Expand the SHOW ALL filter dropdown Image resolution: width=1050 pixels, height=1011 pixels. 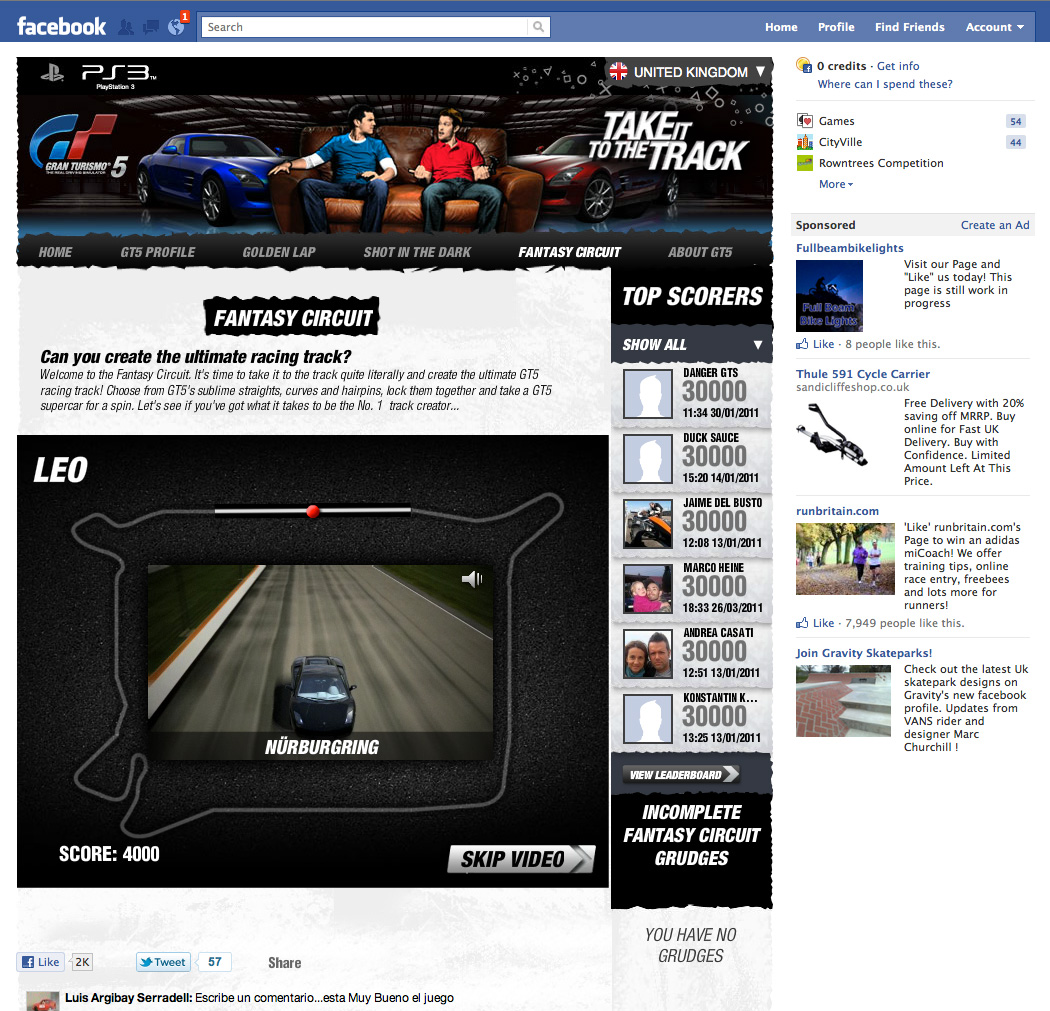pos(692,345)
